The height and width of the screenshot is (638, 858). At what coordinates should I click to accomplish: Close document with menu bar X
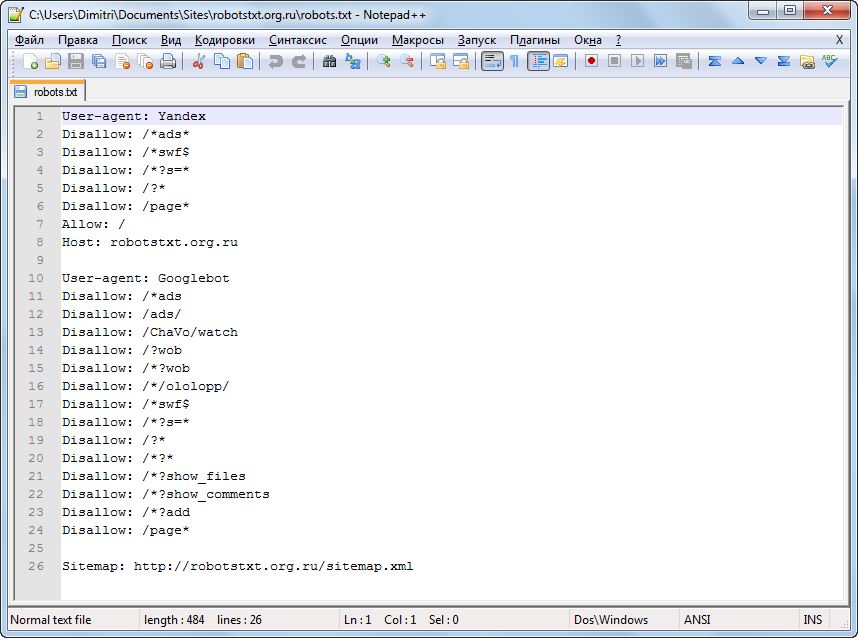point(839,40)
